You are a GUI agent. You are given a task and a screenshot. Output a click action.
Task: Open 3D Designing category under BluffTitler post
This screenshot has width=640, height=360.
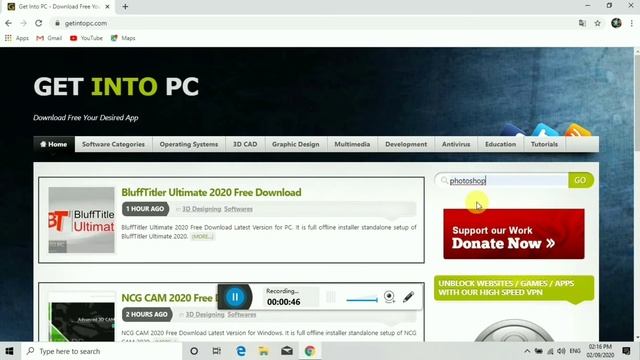(x=202, y=209)
